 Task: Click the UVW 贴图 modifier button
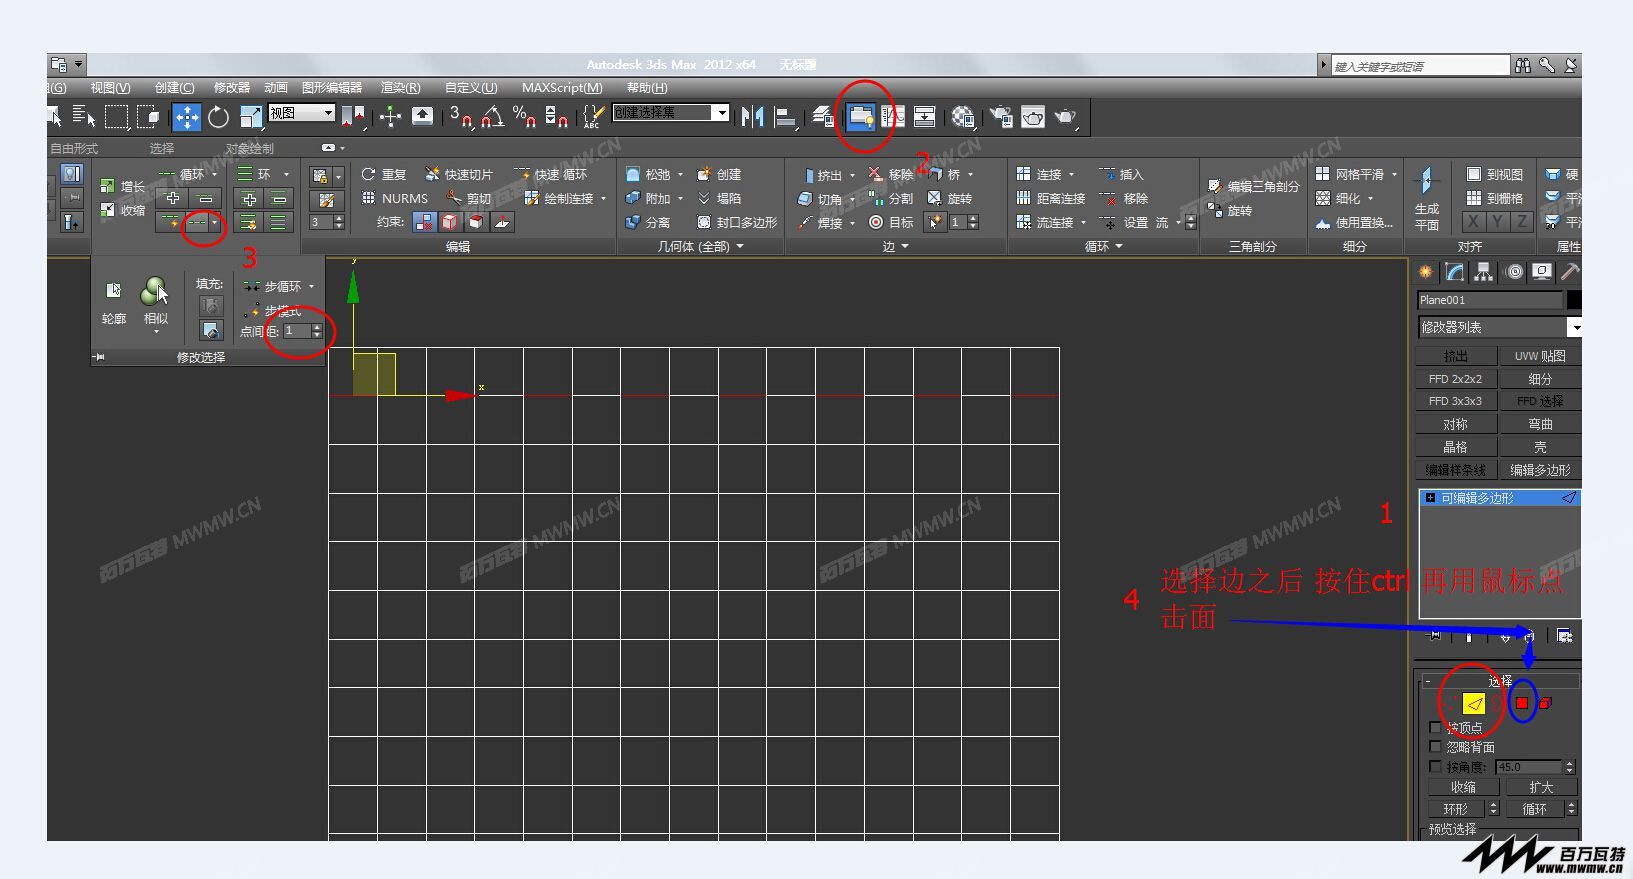pyautogui.click(x=1540, y=355)
